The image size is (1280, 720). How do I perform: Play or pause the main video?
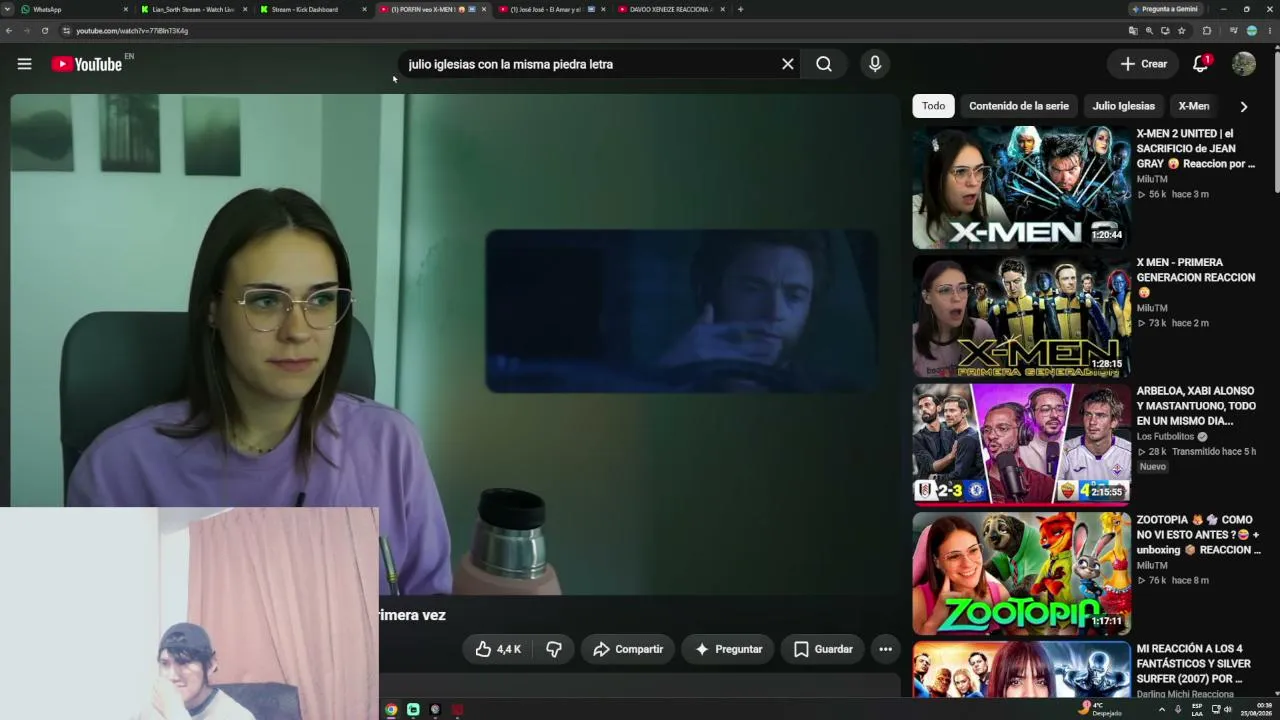click(x=456, y=345)
